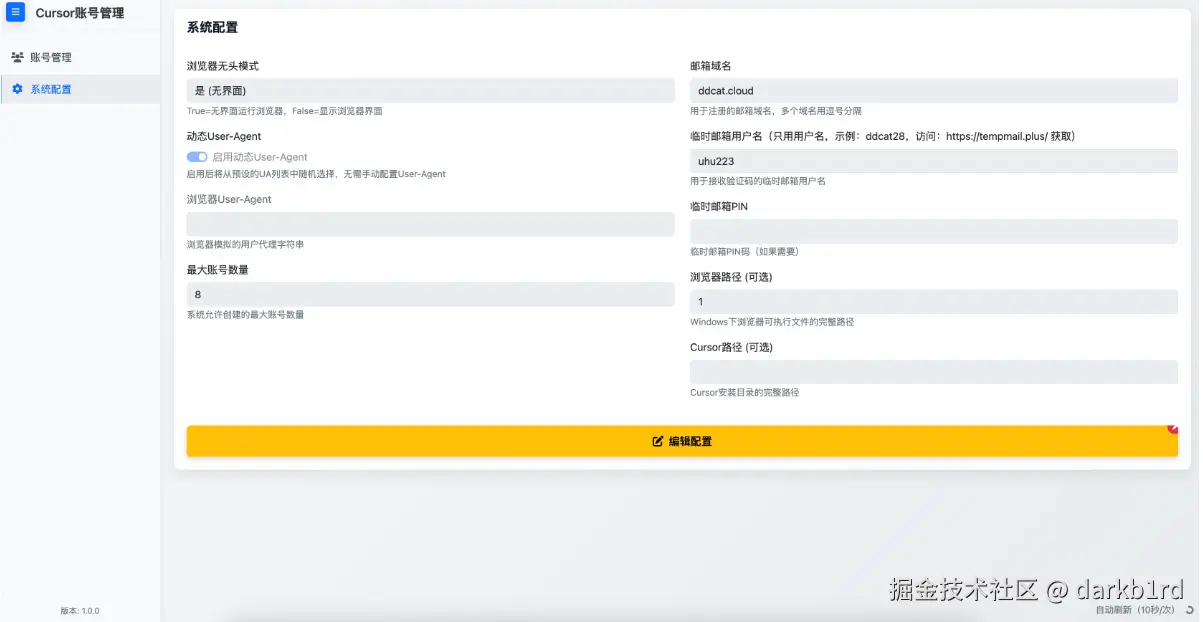Click the hint 用于接收验证码的临时邮箱用户名
The image size is (1203, 622).
tap(758, 181)
